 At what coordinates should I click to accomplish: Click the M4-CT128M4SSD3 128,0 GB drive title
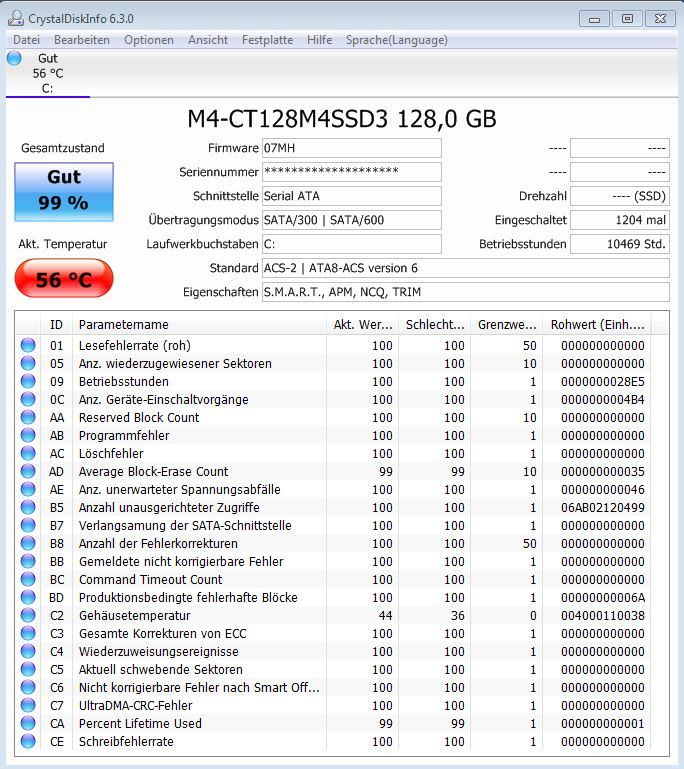click(342, 119)
